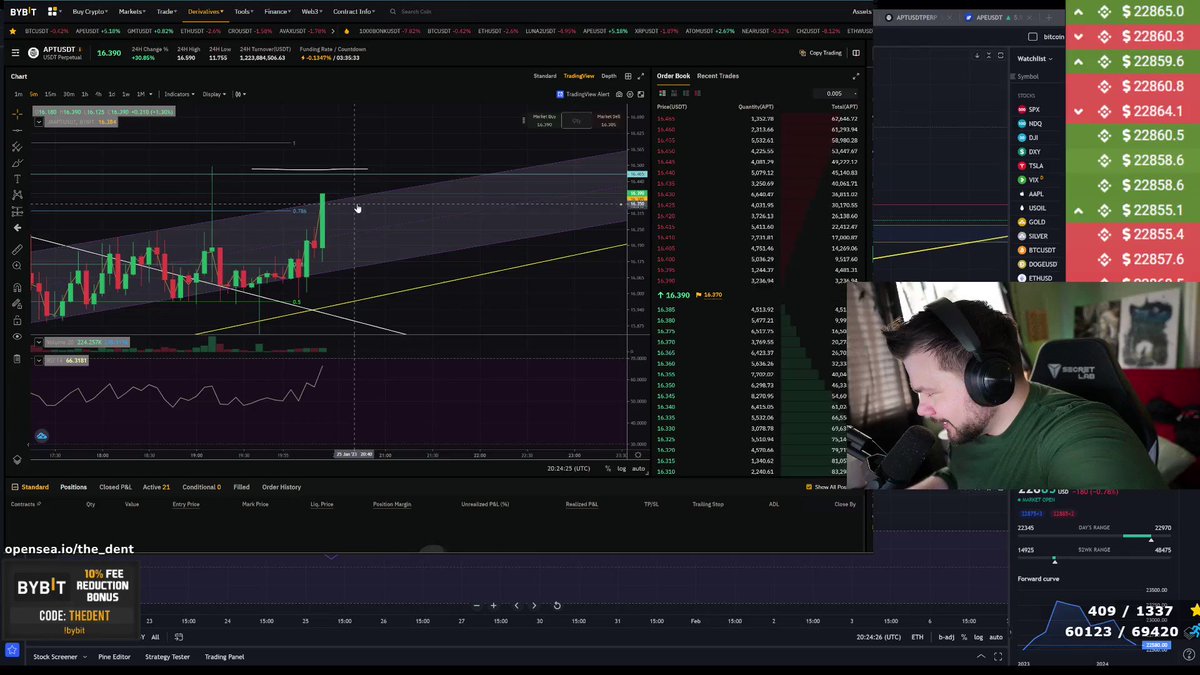Toggle the page layout icon beside Copy Trading
This screenshot has width=1200, height=675.
point(854,53)
